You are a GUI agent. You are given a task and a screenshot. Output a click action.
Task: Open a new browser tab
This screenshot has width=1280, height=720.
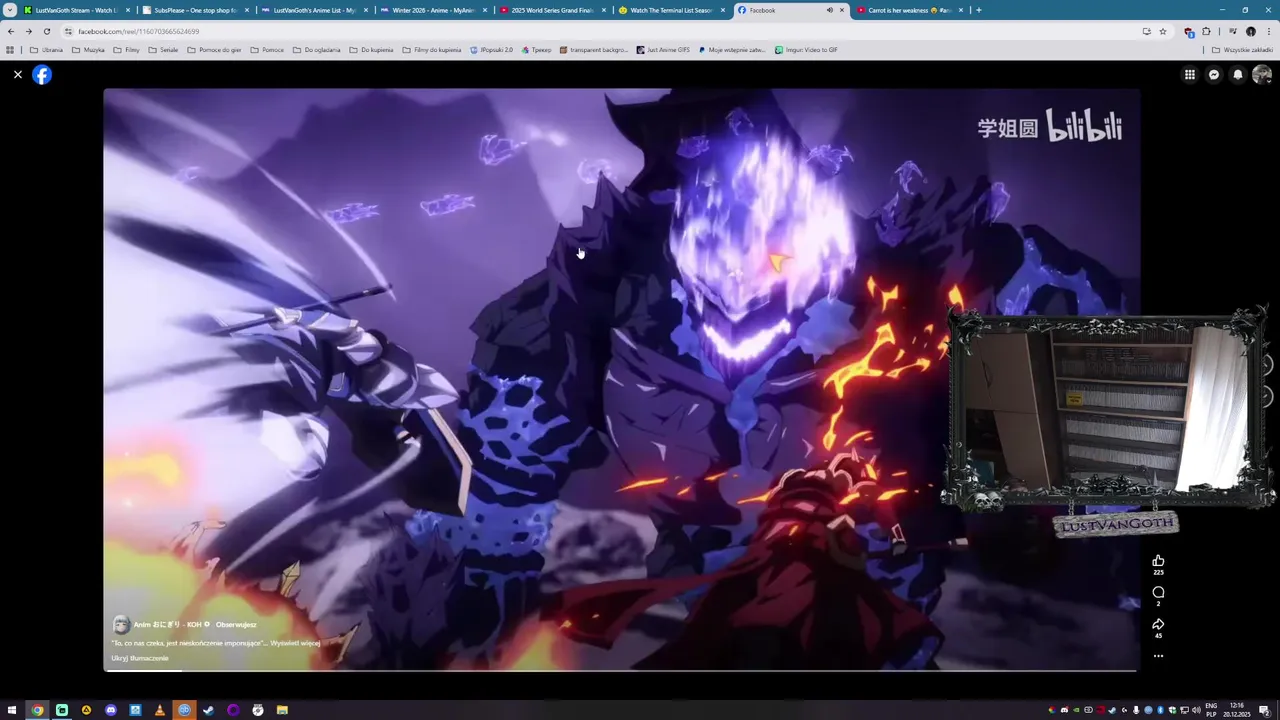[x=979, y=10]
